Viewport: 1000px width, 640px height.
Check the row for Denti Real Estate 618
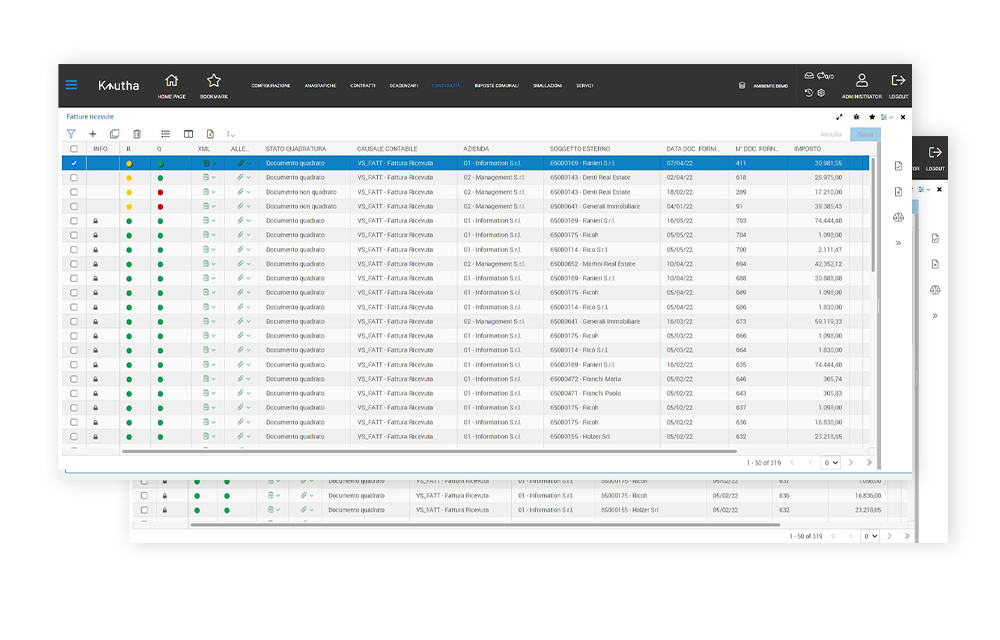(73, 177)
